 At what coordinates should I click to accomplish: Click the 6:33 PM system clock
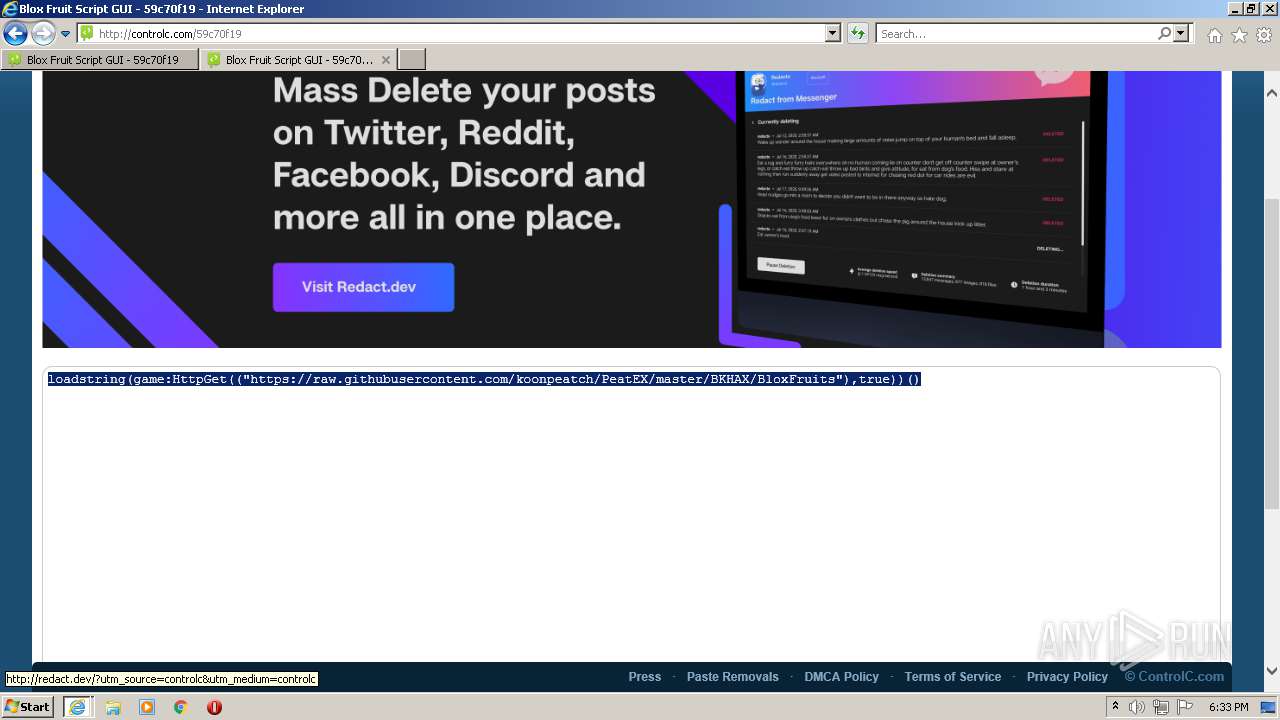point(1228,707)
